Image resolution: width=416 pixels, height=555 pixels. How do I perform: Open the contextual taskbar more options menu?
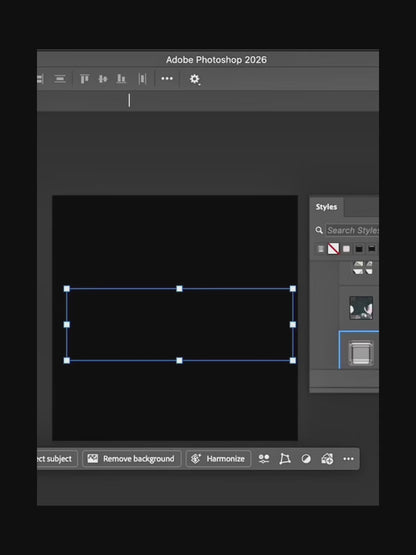[348, 459]
